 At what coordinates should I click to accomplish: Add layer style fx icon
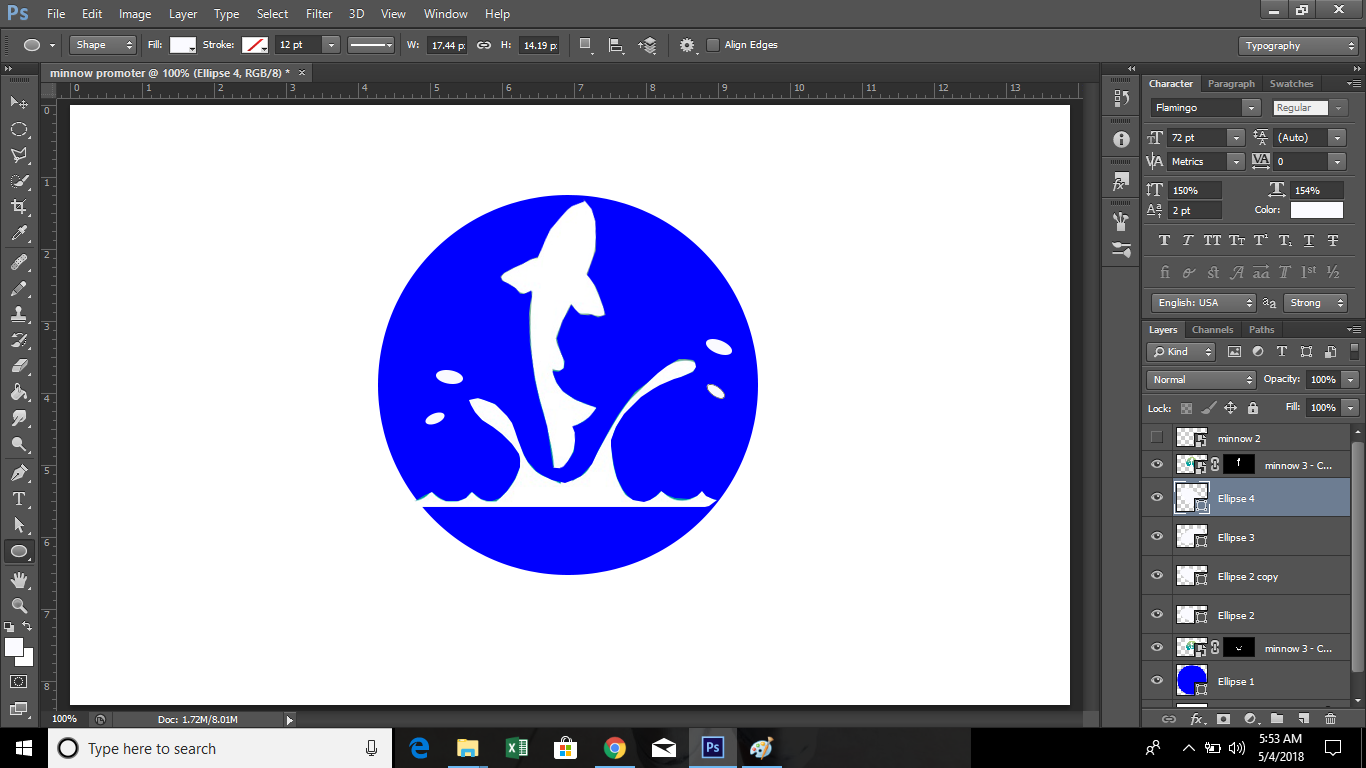point(1196,719)
